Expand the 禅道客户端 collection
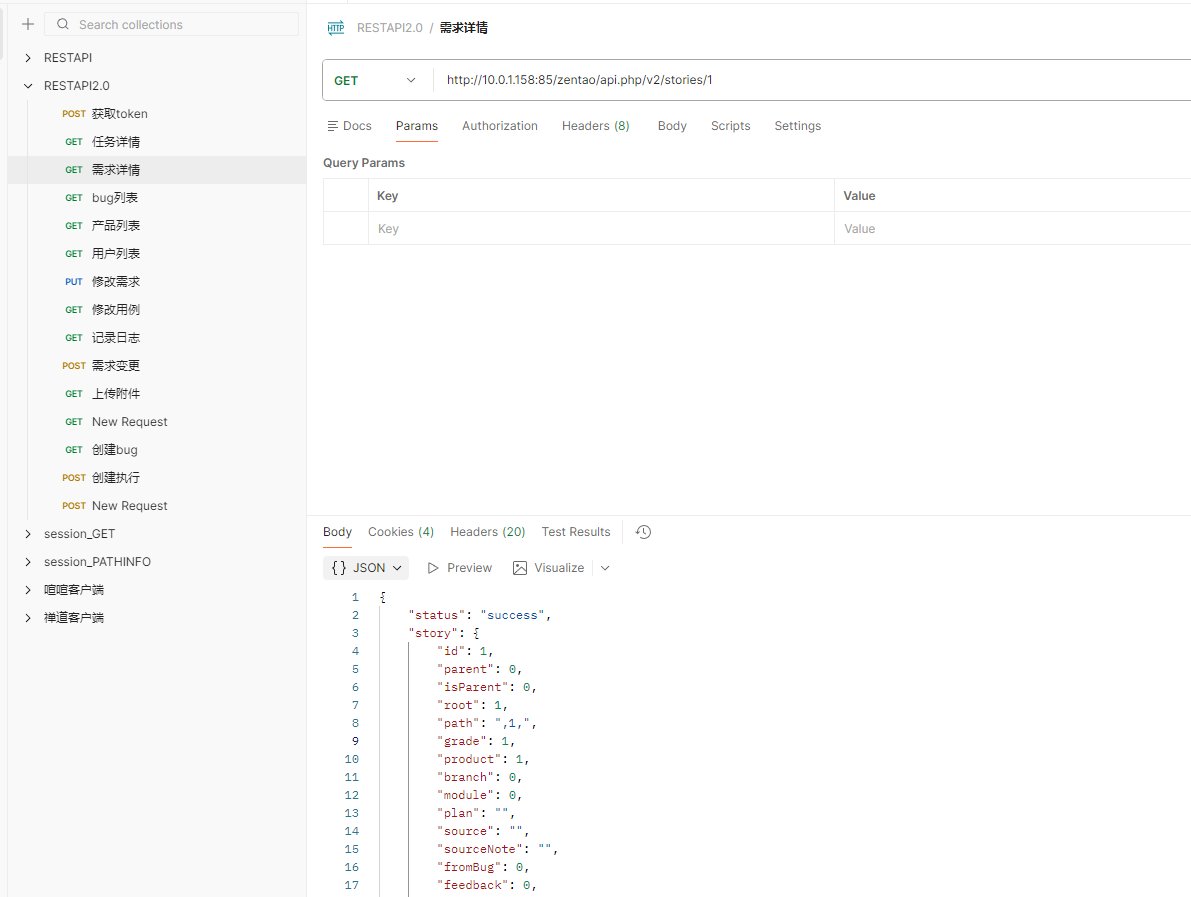The height and width of the screenshot is (897, 1191). tap(28, 618)
